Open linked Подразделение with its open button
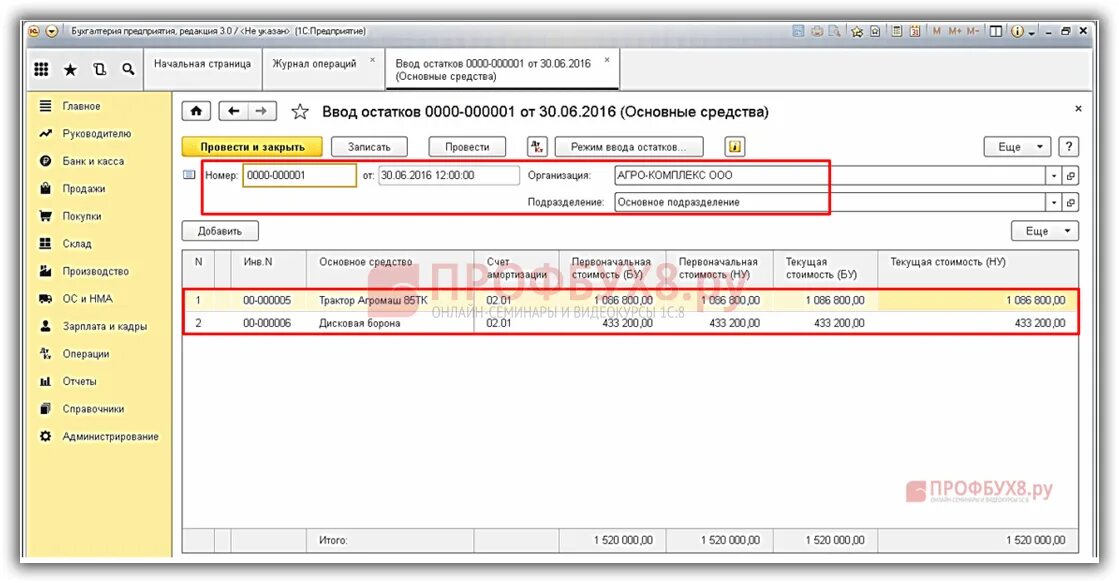The height and width of the screenshot is (583, 1119). pyautogui.click(x=1070, y=203)
